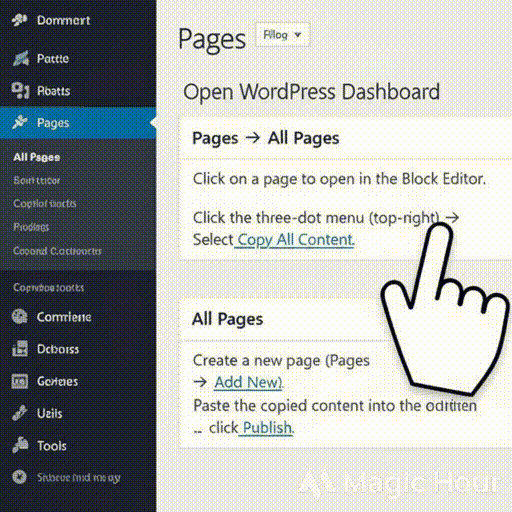Click the pin icon beside Pages
Screen dimensions: 512x512
[x=20, y=122]
